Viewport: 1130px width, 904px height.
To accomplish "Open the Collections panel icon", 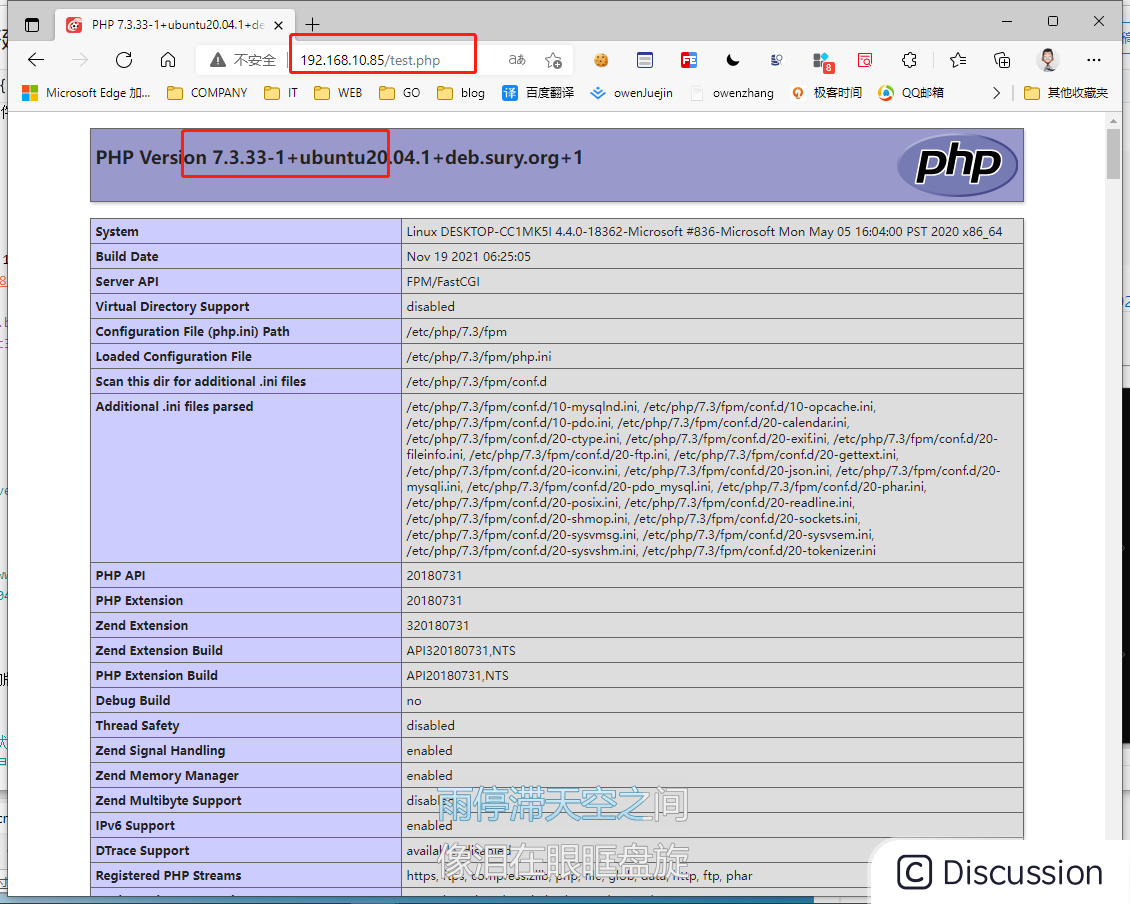I will tap(1002, 61).
